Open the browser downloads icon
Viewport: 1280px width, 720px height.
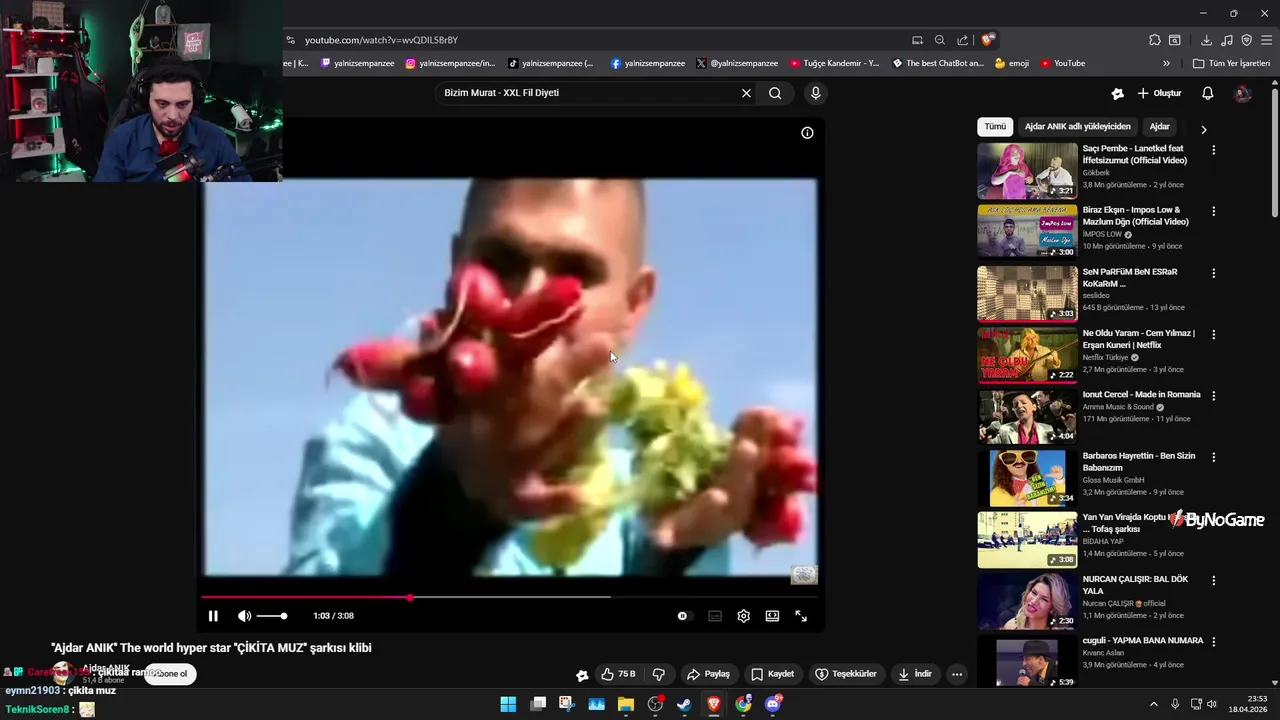[x=1206, y=40]
